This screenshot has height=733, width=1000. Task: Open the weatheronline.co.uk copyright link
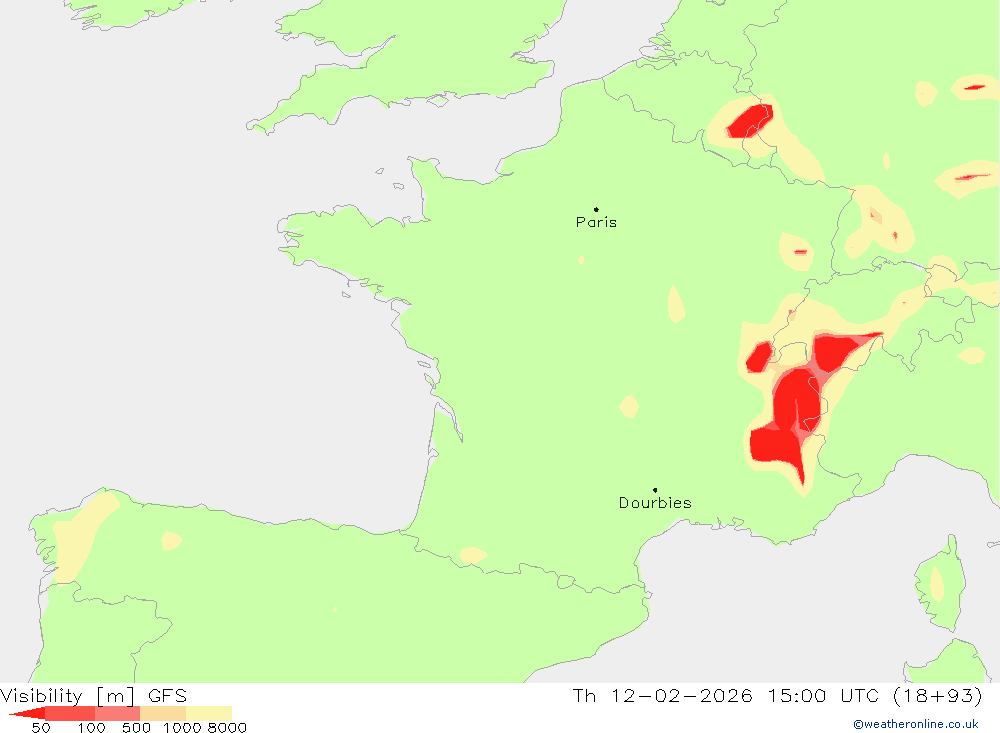point(915,723)
